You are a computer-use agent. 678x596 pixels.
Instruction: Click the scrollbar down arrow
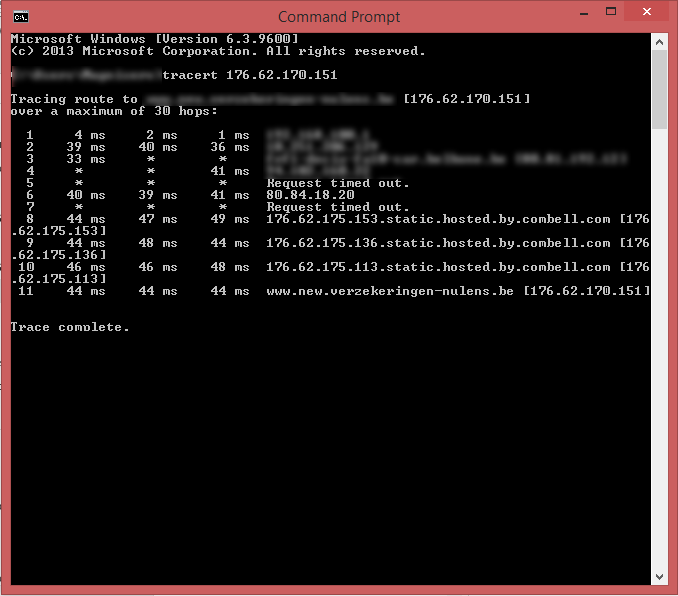659,577
